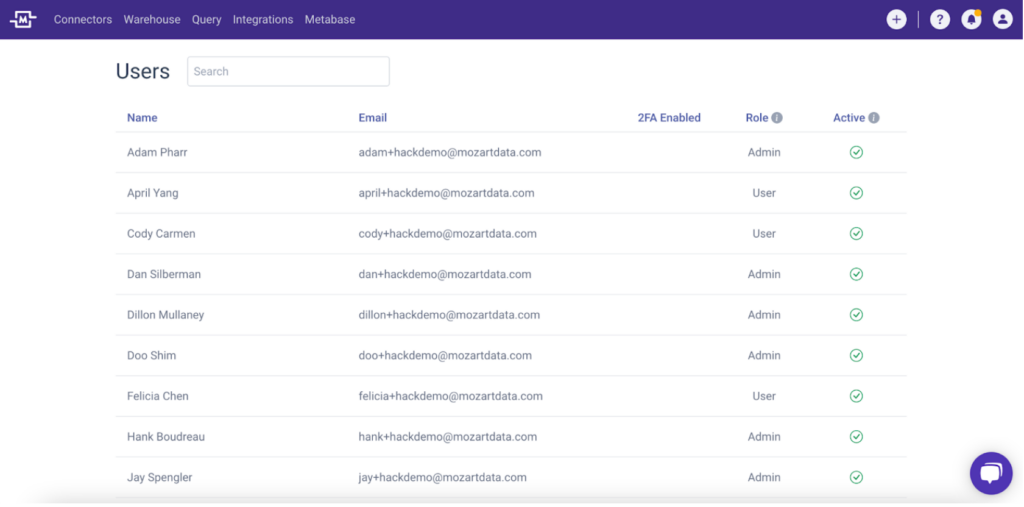Click email dan+hackdemo@mozartdata.com
Image resolution: width=1024 pixels, height=507 pixels.
click(x=445, y=274)
